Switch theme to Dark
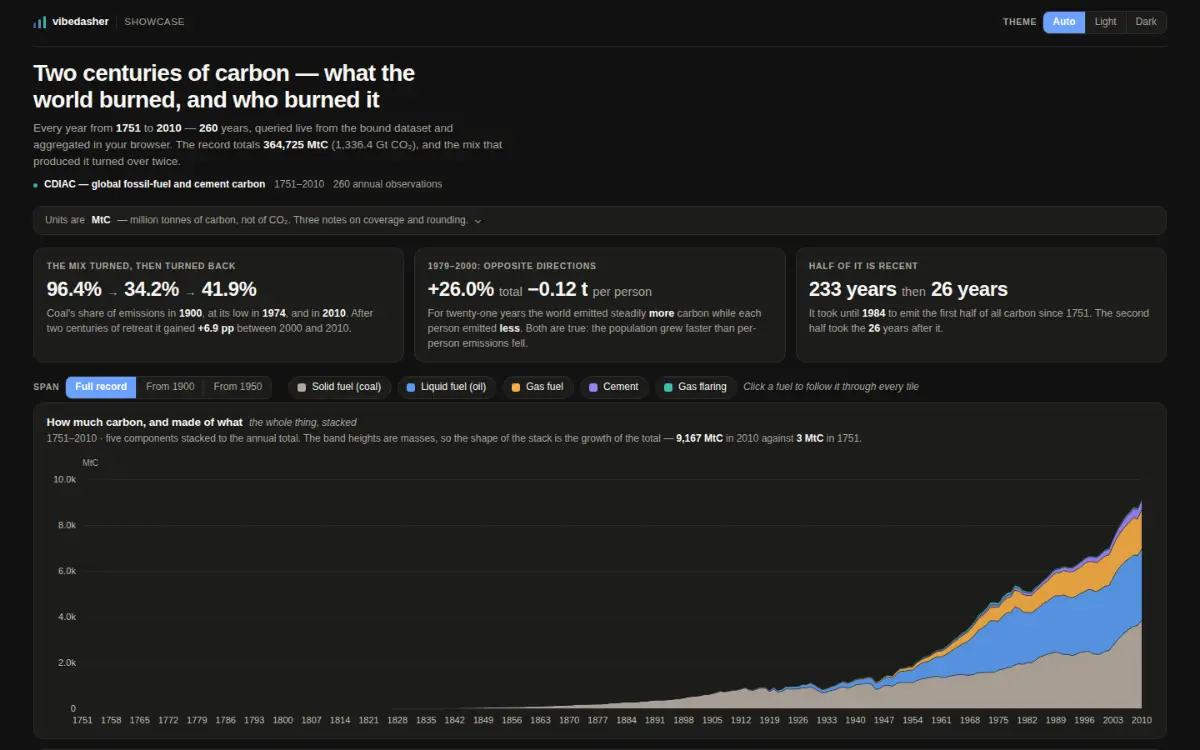Screen dimensions: 1200x750 click(x=1146, y=22)
